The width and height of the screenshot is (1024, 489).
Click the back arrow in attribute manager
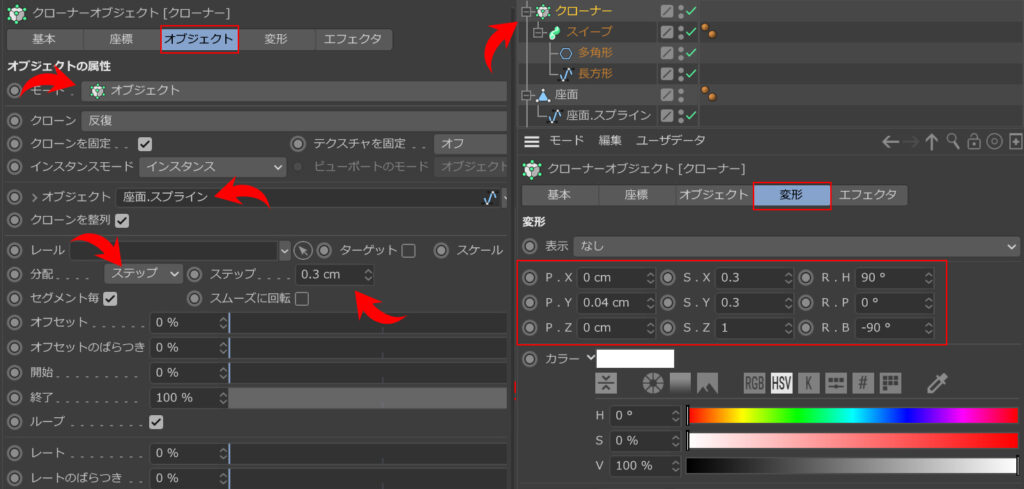point(891,142)
